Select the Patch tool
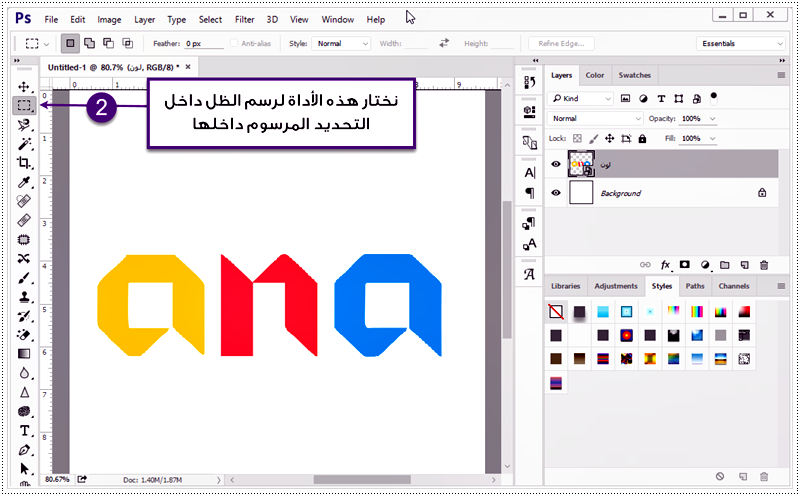800x496 pixels. [23, 239]
